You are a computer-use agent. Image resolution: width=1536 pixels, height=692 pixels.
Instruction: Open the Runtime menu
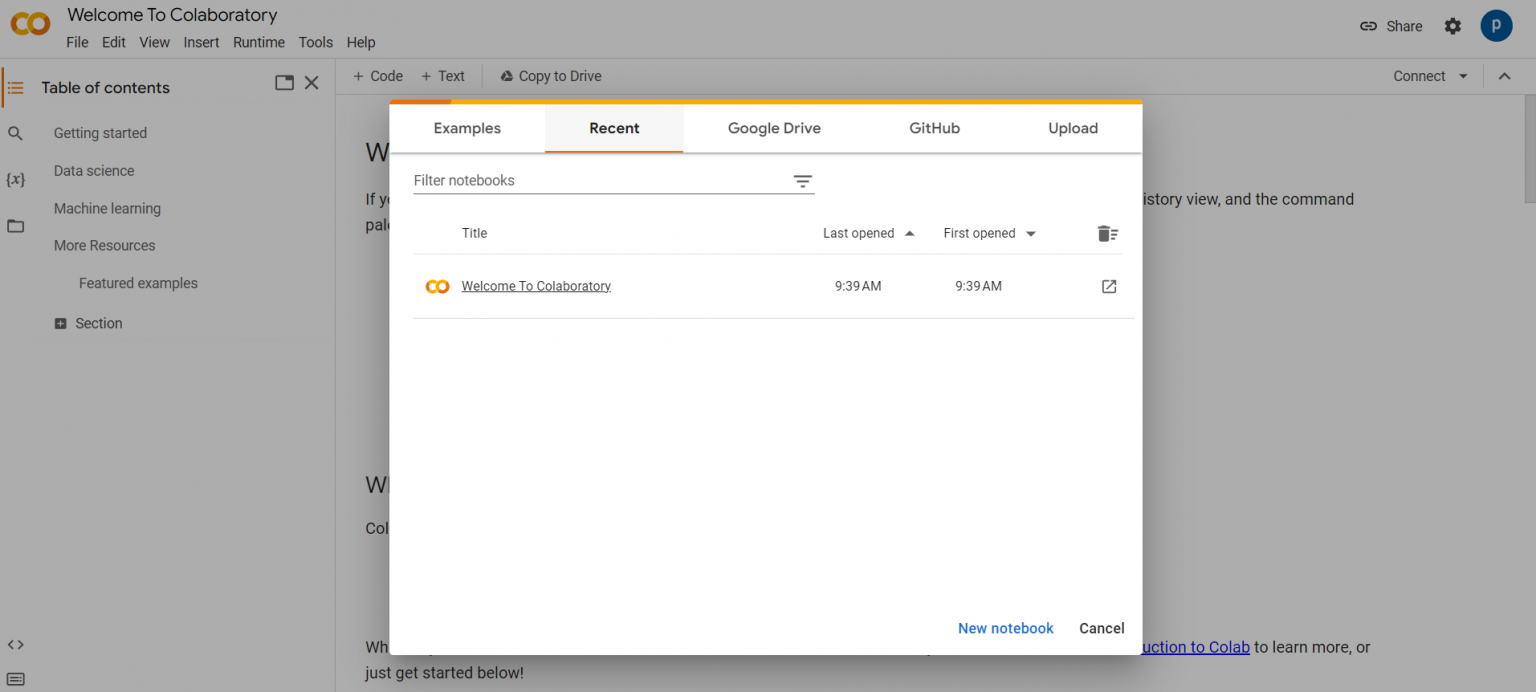pos(258,42)
